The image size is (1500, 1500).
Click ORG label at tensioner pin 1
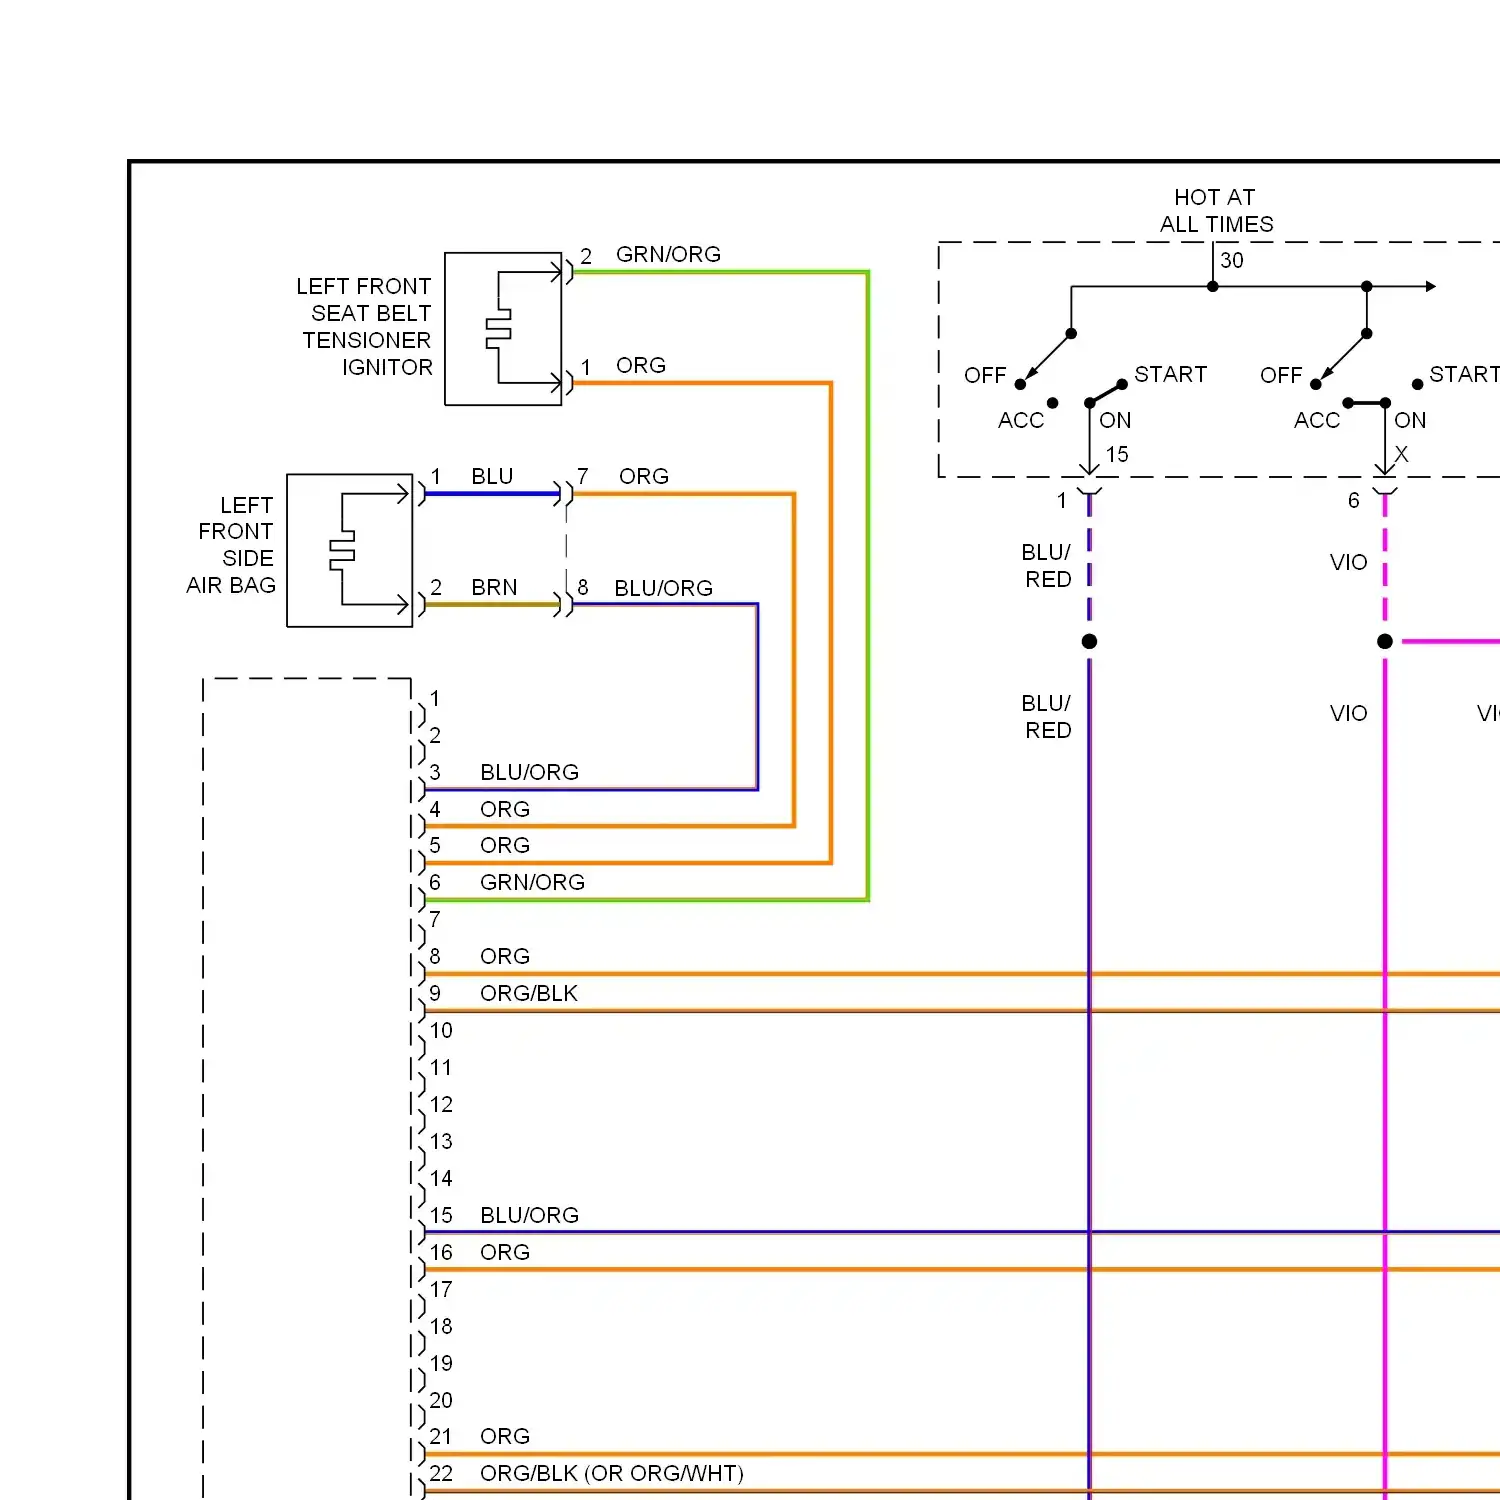tap(641, 366)
